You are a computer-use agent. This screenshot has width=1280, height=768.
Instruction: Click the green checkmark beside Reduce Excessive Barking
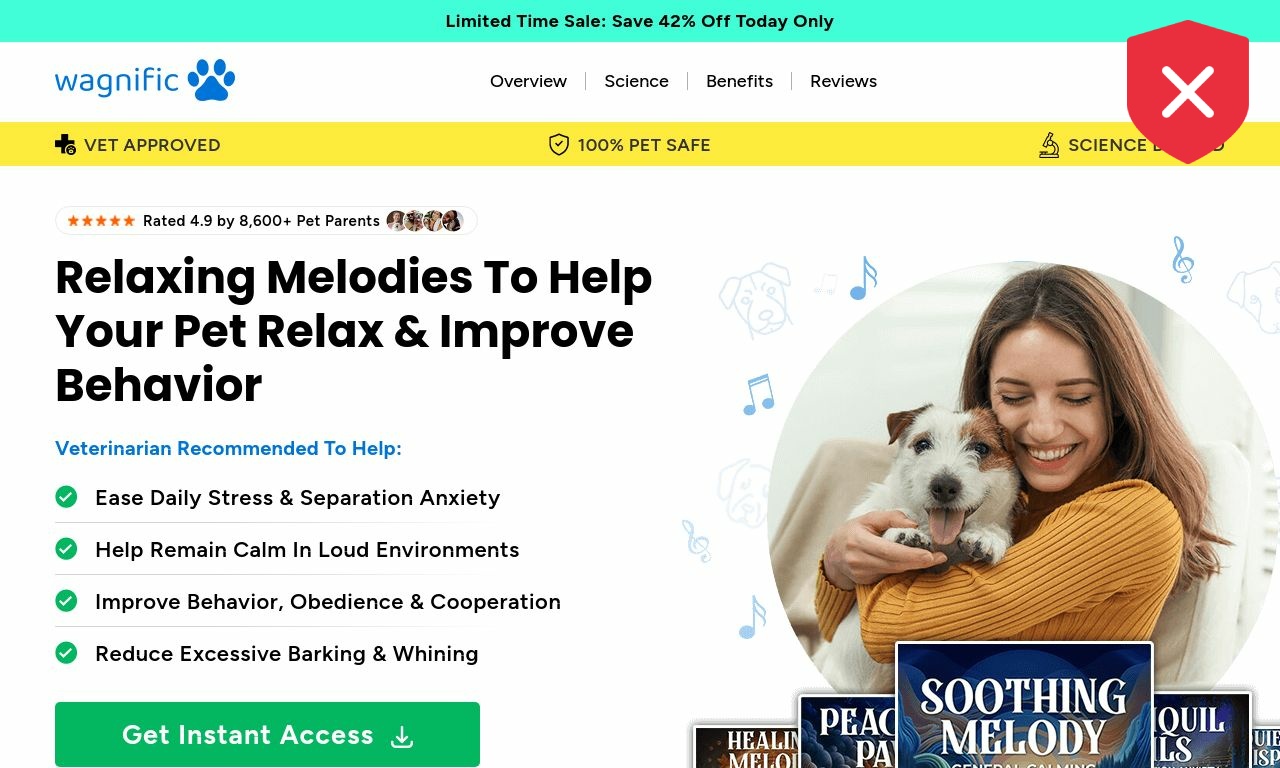tap(66, 653)
